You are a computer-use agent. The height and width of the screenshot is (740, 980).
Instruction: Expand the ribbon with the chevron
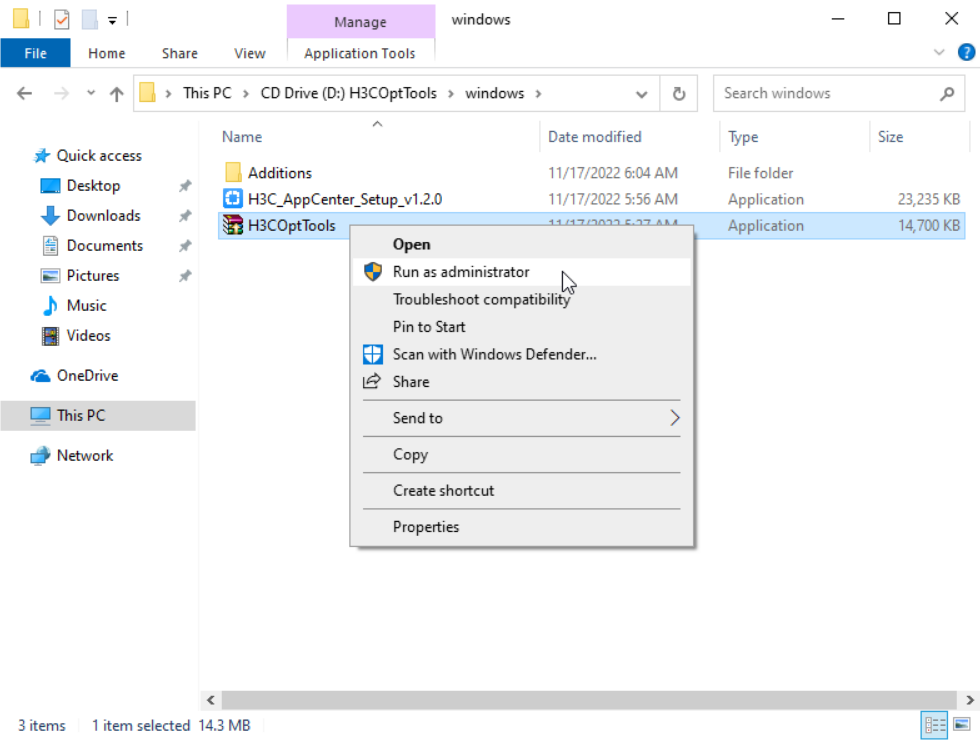(x=939, y=52)
